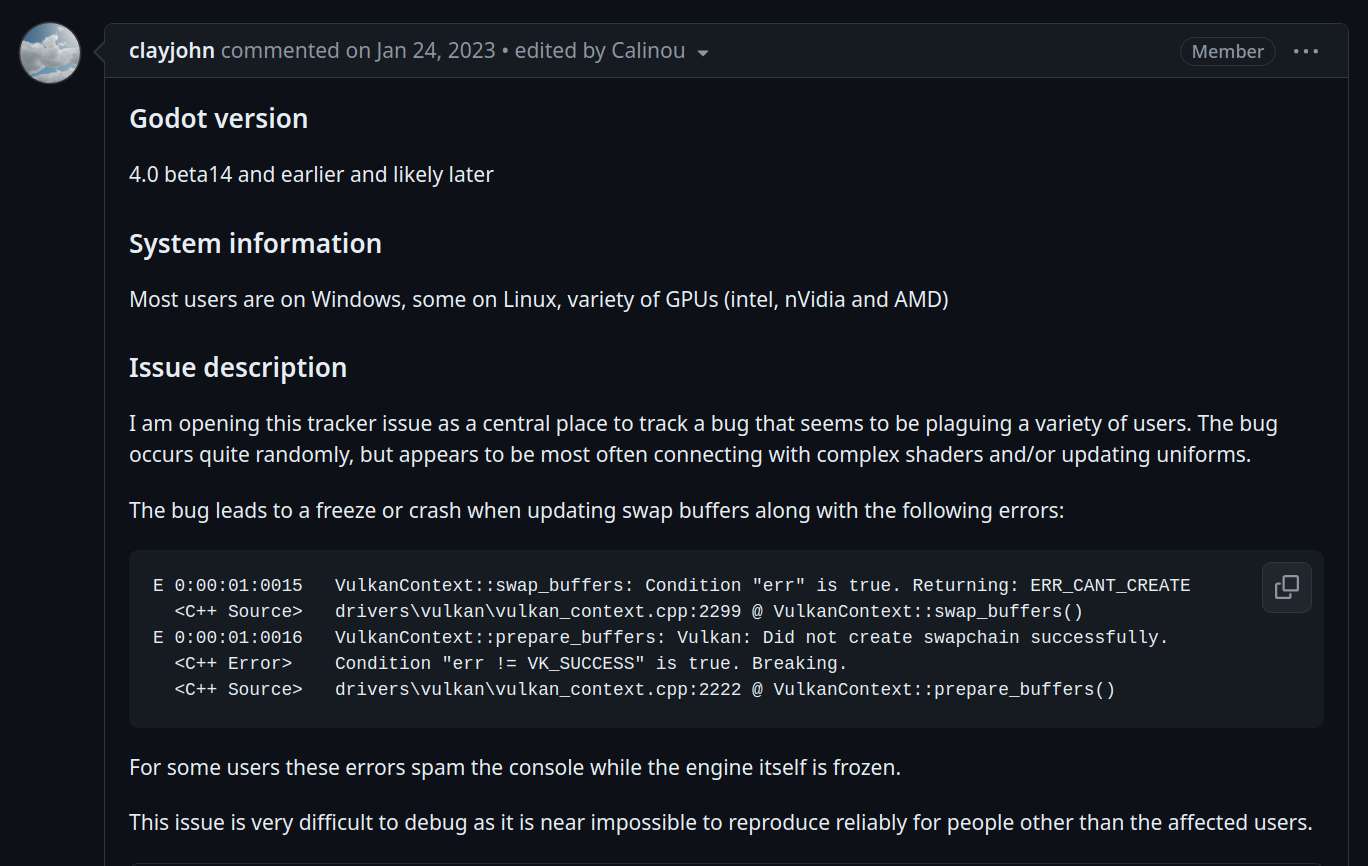Click the Godot version heading
Screen dimensions: 1368x866
pyautogui.click(x=218, y=118)
